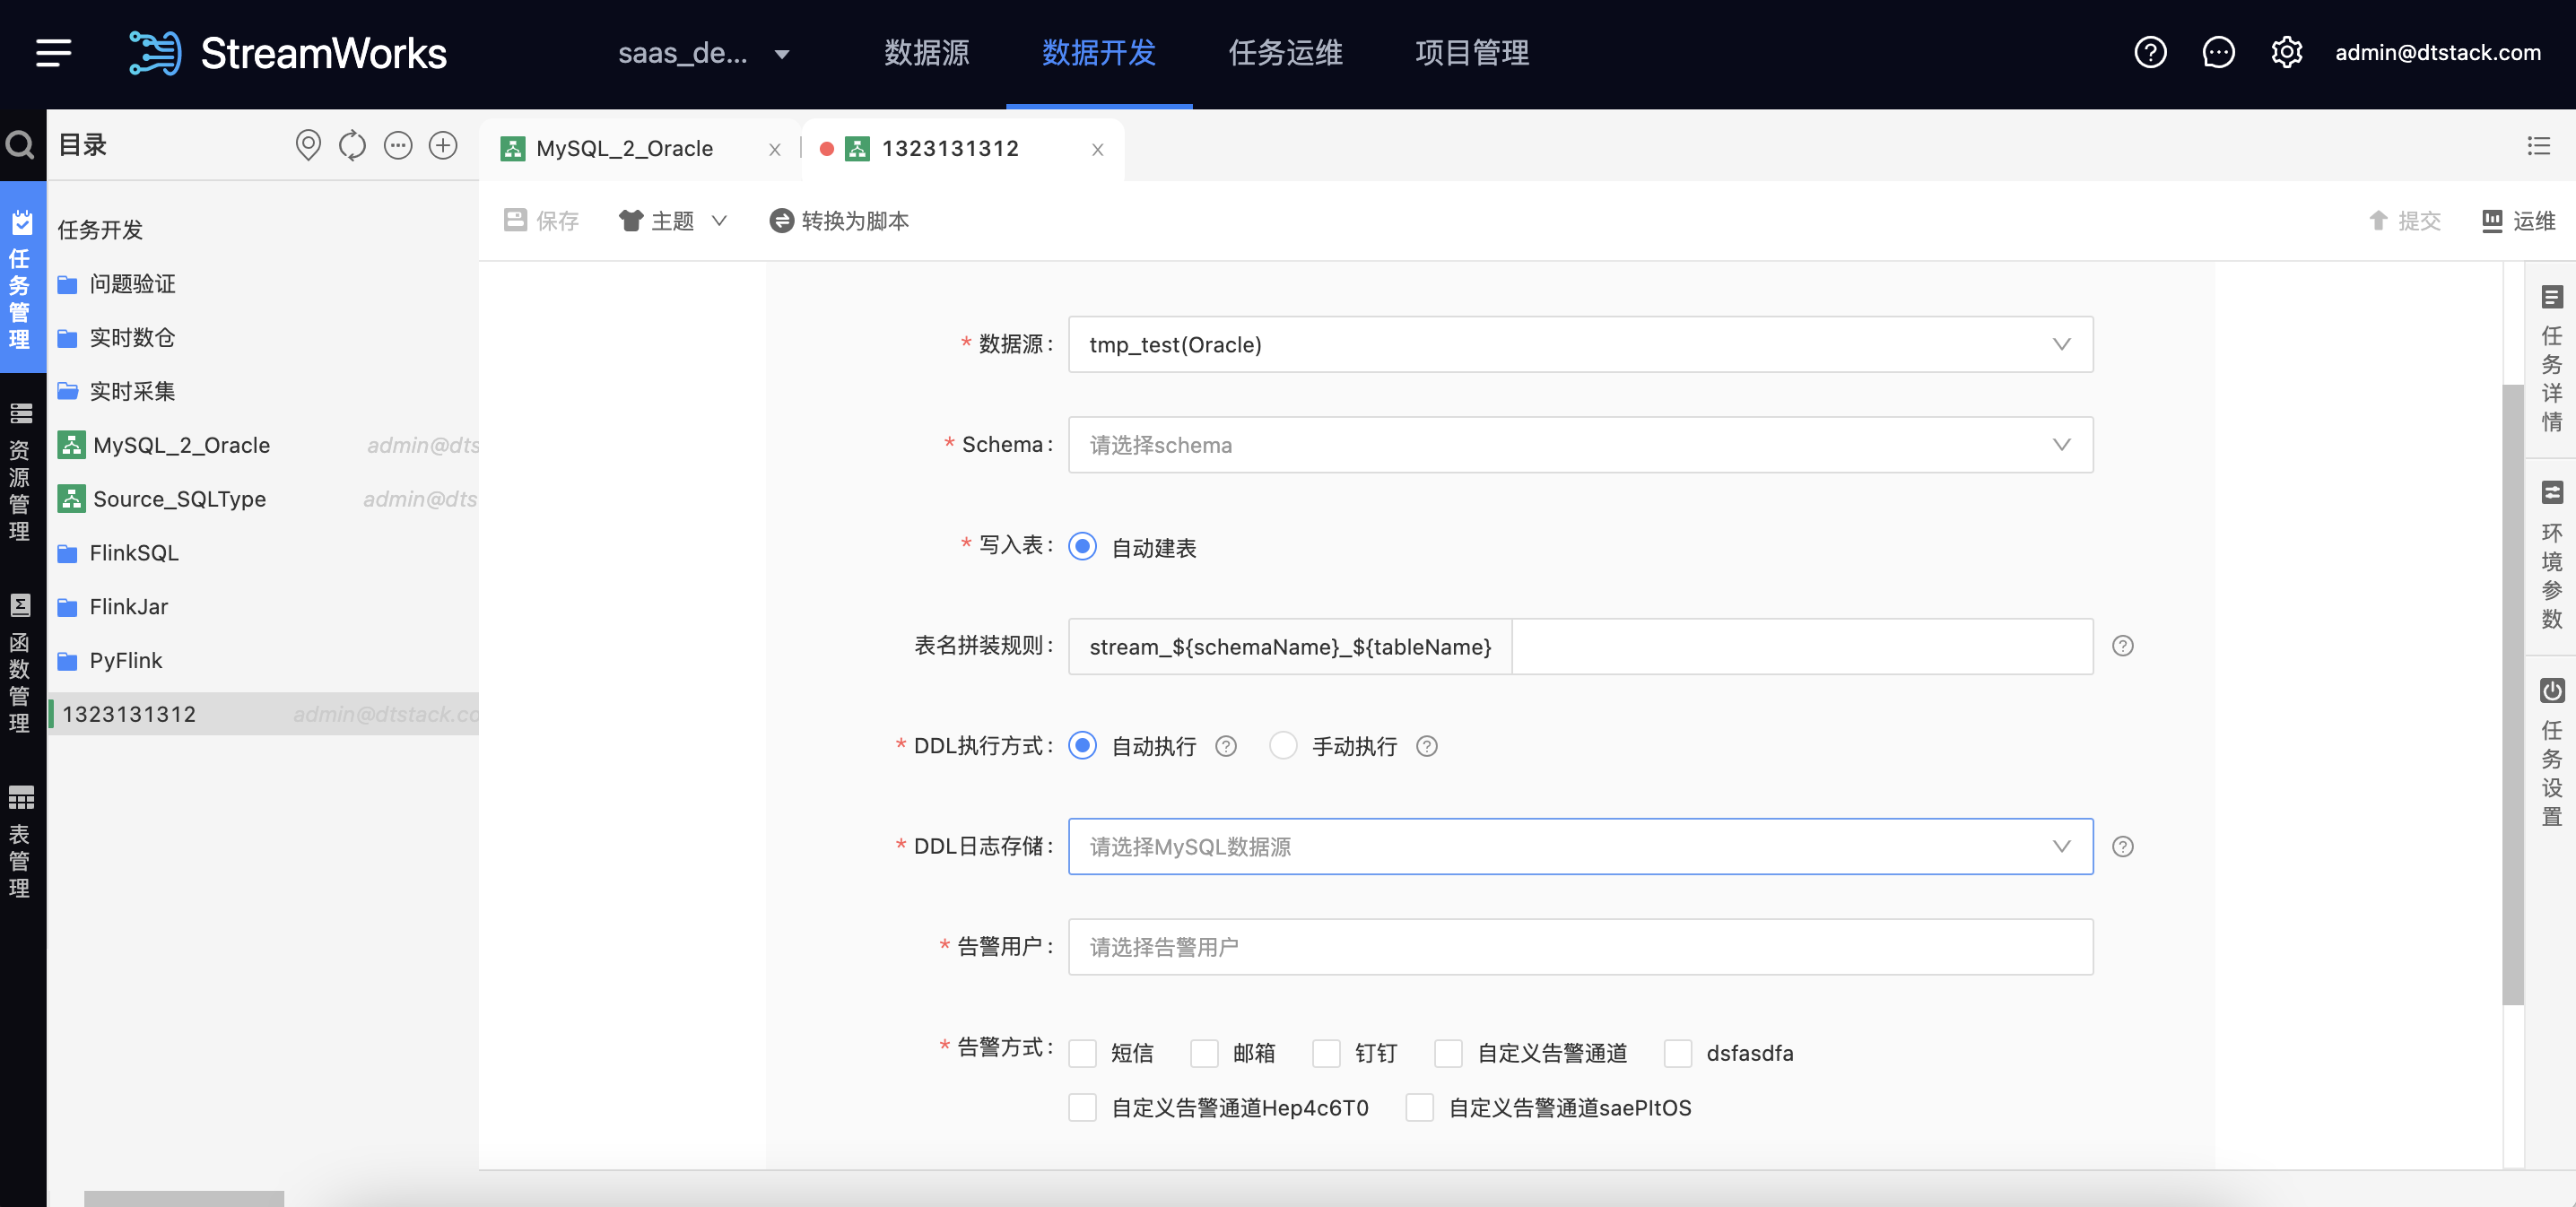Image resolution: width=2576 pixels, height=1207 pixels.
Task: Open the task management sidebar panel
Action: pos(22,278)
